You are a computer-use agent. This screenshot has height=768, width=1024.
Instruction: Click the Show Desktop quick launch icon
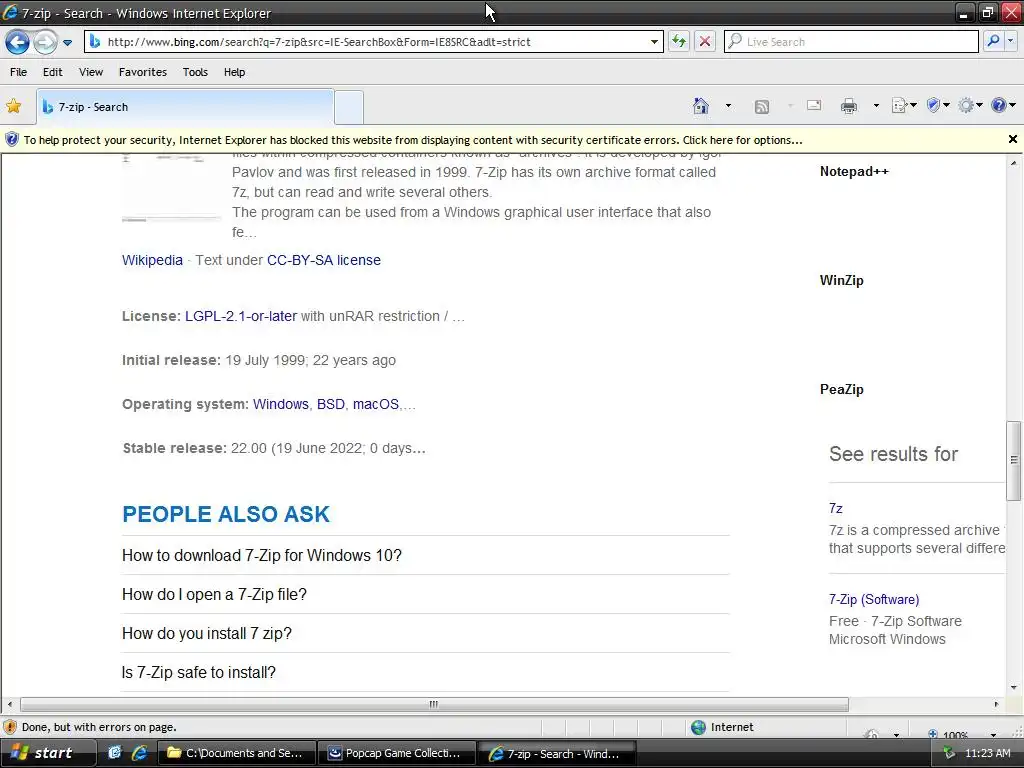pyautogui.click(x=115, y=753)
